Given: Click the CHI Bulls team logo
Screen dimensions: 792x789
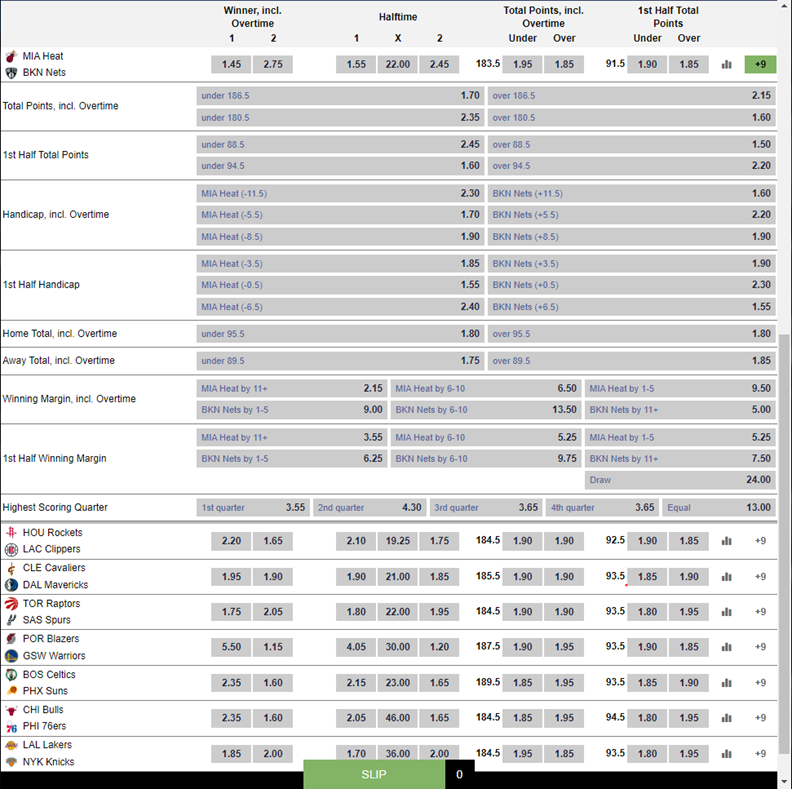Looking at the screenshot, I should point(11,710).
